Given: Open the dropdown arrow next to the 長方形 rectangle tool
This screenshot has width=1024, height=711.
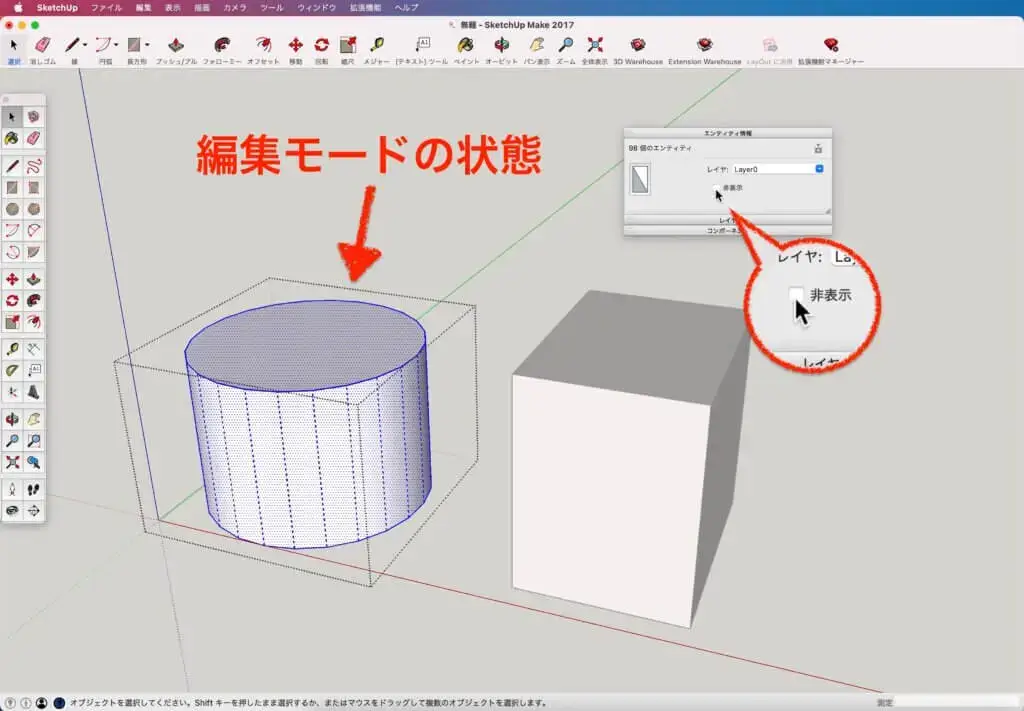Looking at the screenshot, I should point(148,45).
